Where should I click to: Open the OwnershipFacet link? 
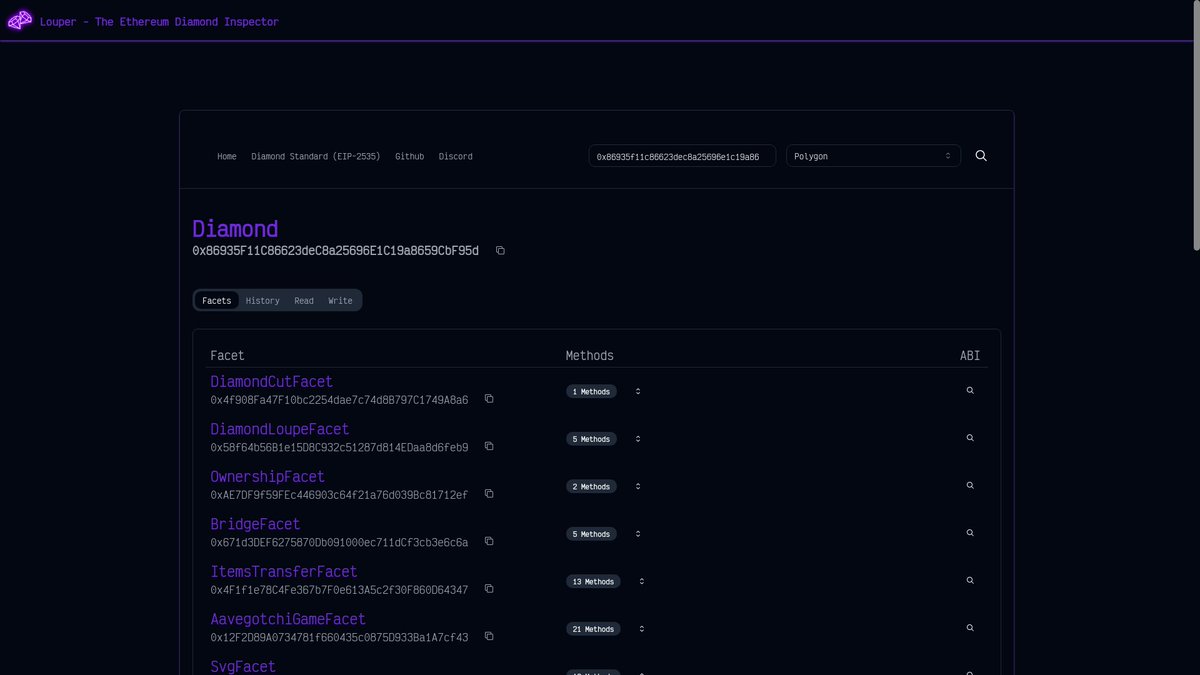click(267, 477)
